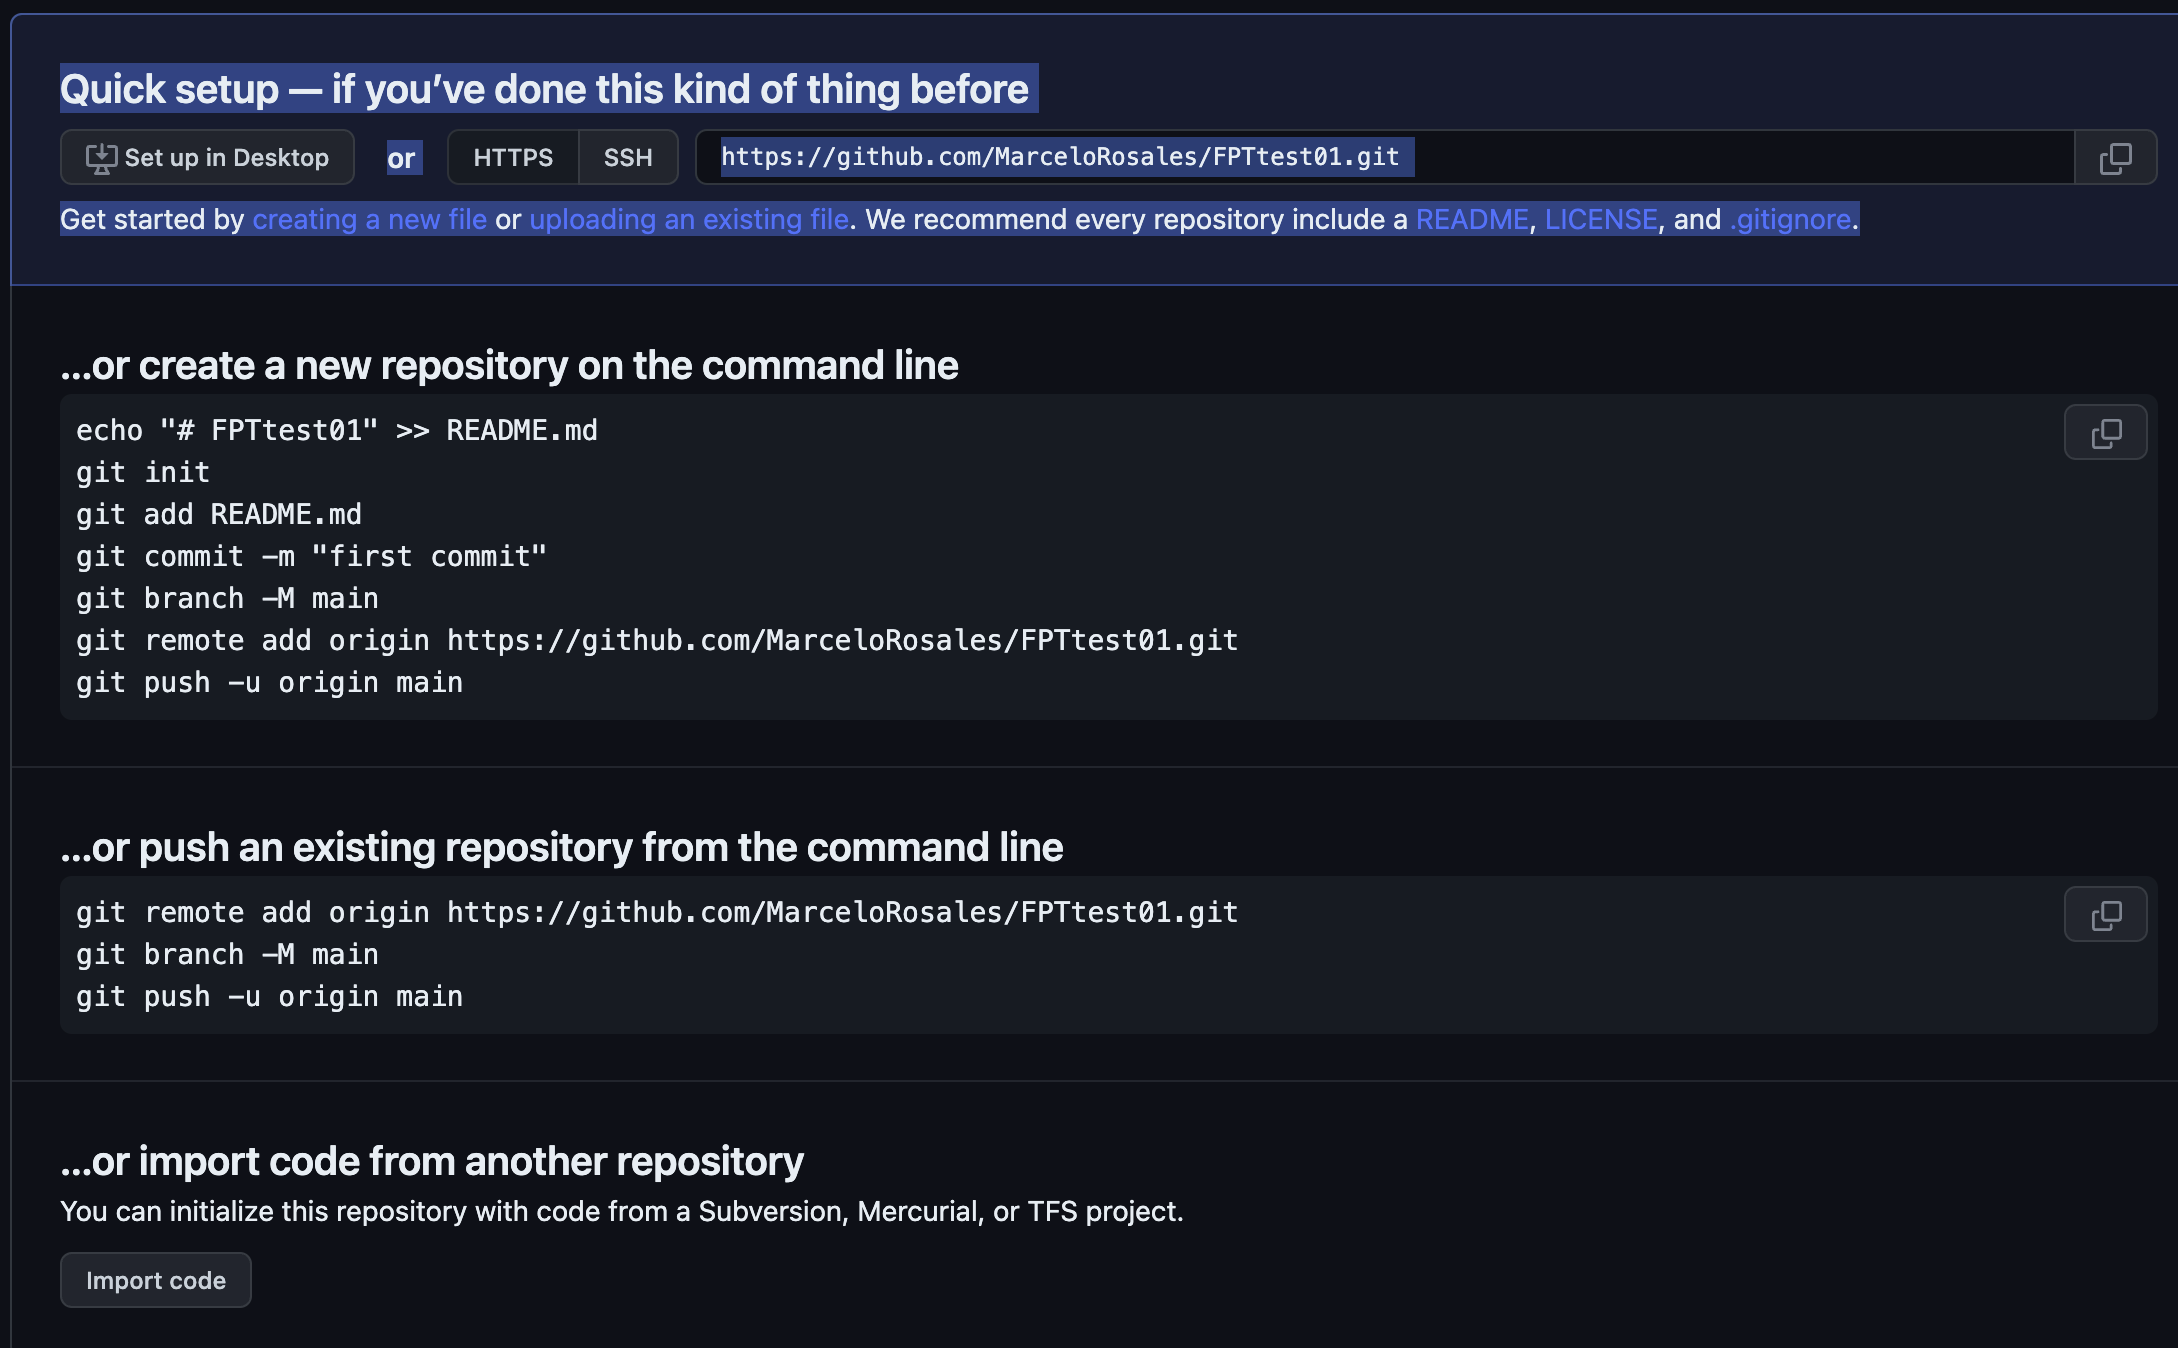Viewport: 2178px width, 1348px height.
Task: Open the README recommendation link
Action: (1472, 220)
